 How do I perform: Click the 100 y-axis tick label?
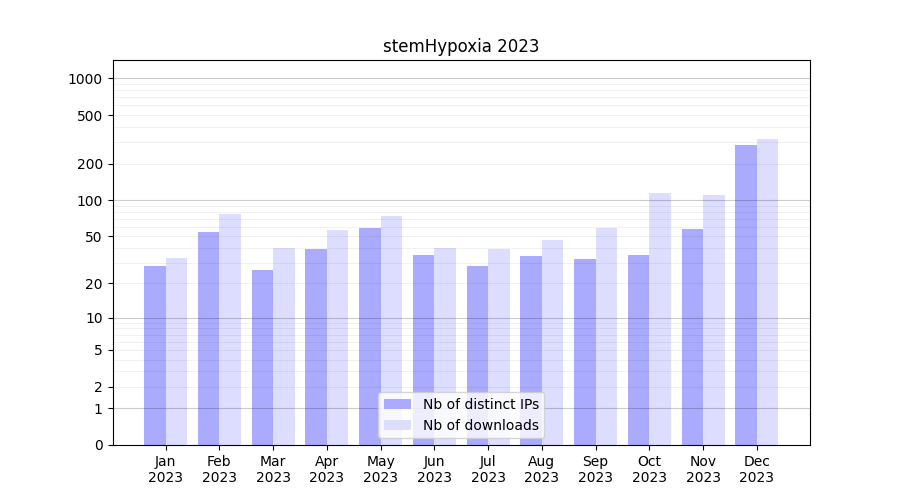click(x=90, y=201)
